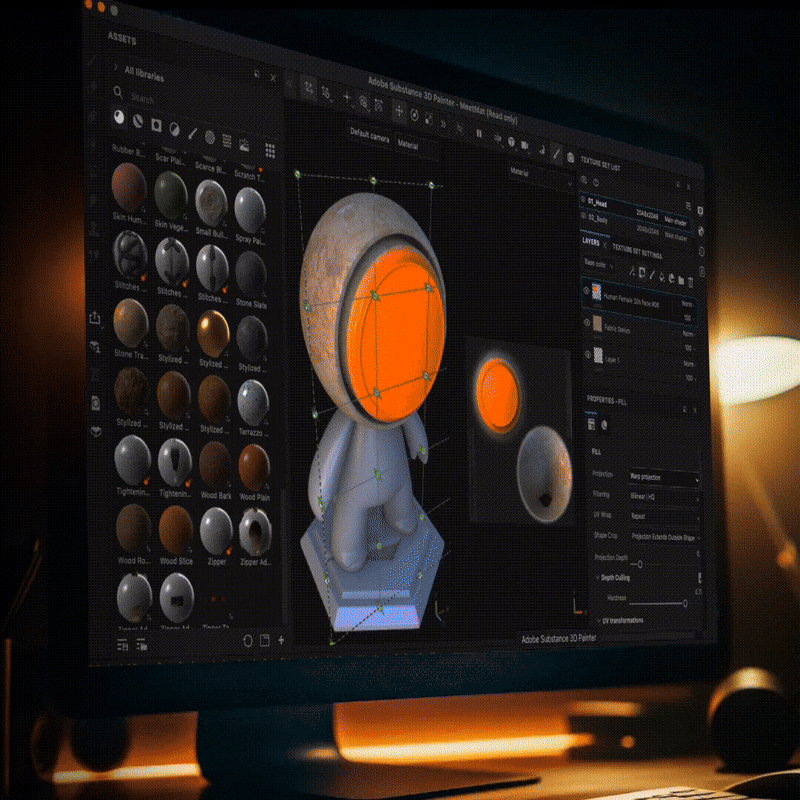Select the Materials filter icon in Assets
The width and height of the screenshot is (800, 800).
tap(120, 119)
